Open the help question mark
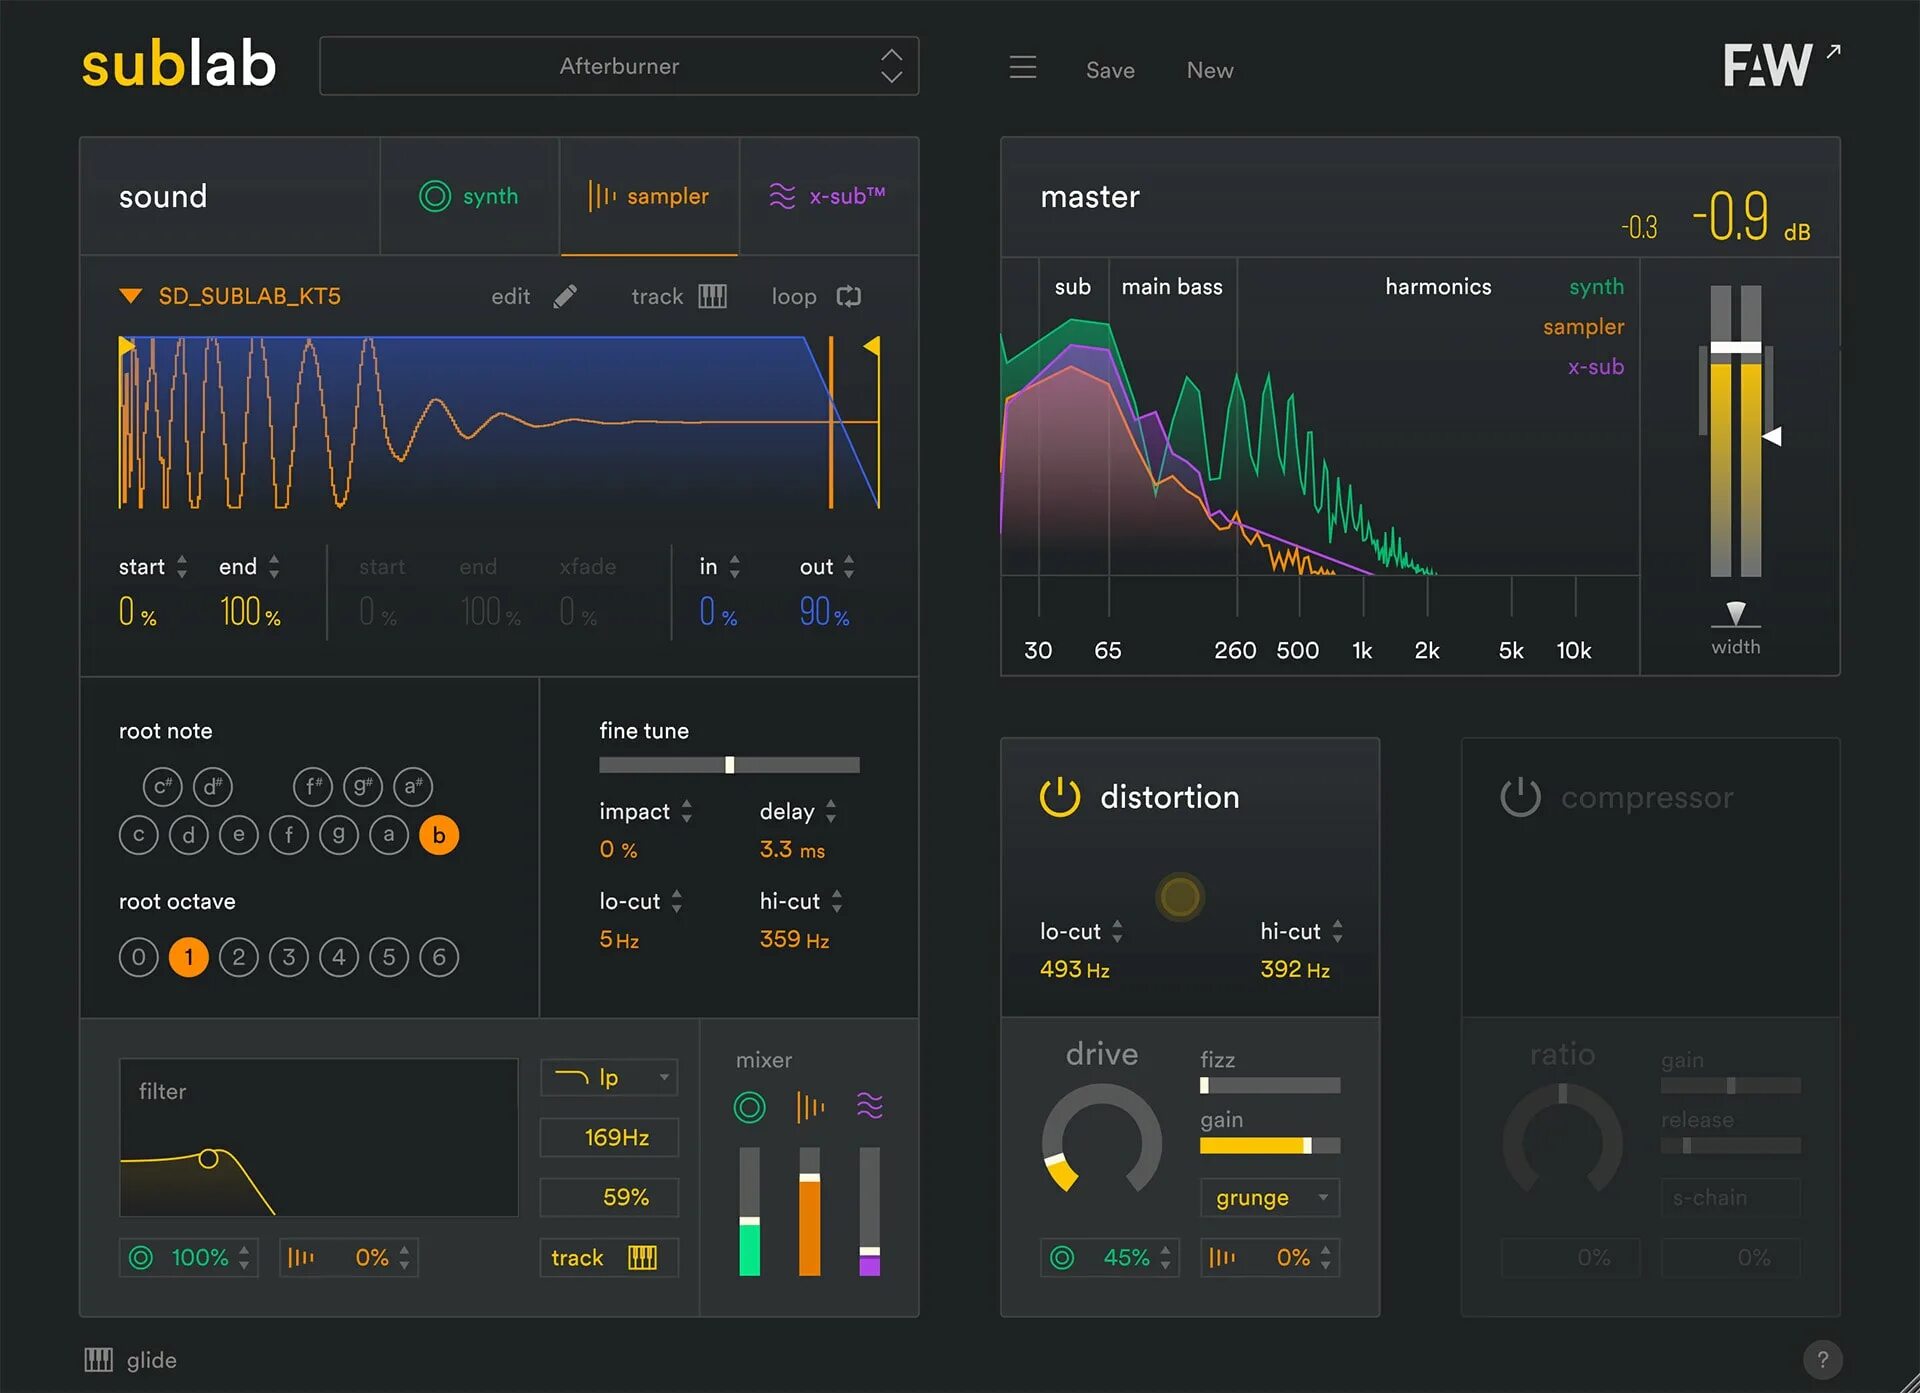This screenshot has width=1920, height=1393. pyautogui.click(x=1822, y=1359)
